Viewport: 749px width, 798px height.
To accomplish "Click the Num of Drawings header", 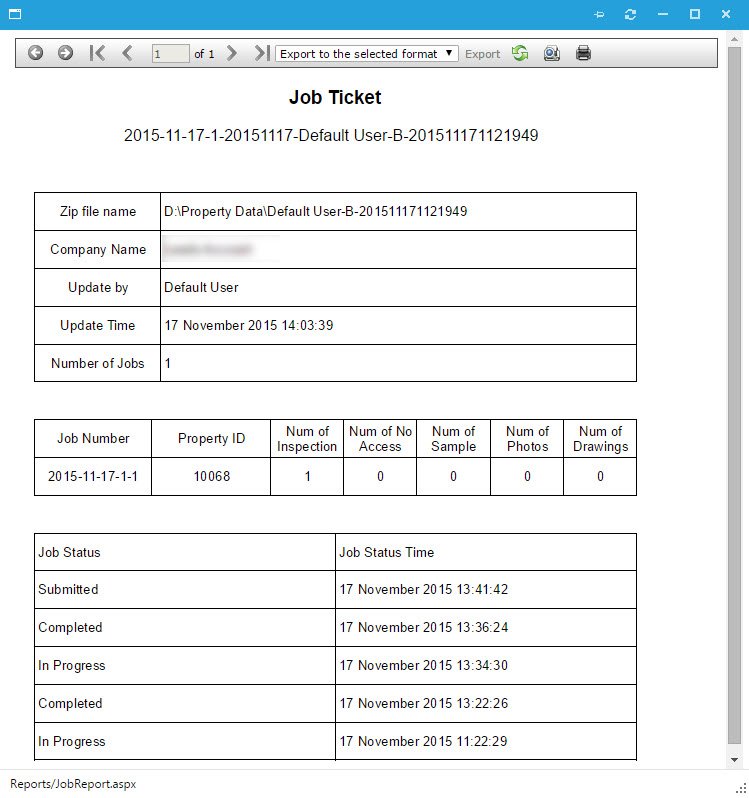I will click(x=600, y=439).
